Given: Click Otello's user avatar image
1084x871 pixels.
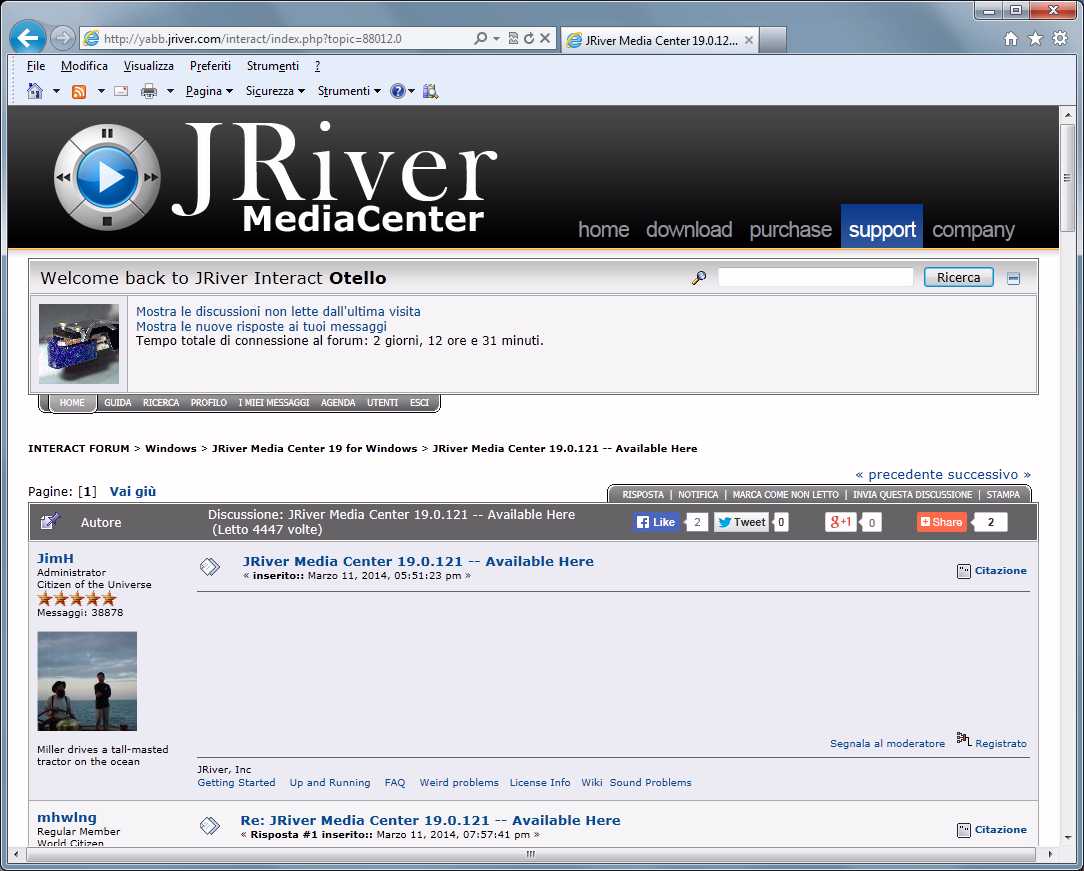Looking at the screenshot, I should tap(79, 344).
